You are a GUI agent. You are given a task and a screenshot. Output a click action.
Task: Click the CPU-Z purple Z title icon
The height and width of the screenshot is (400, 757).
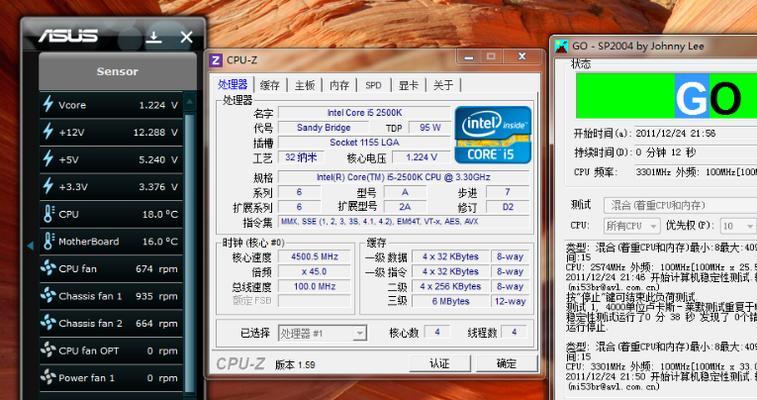[216, 60]
